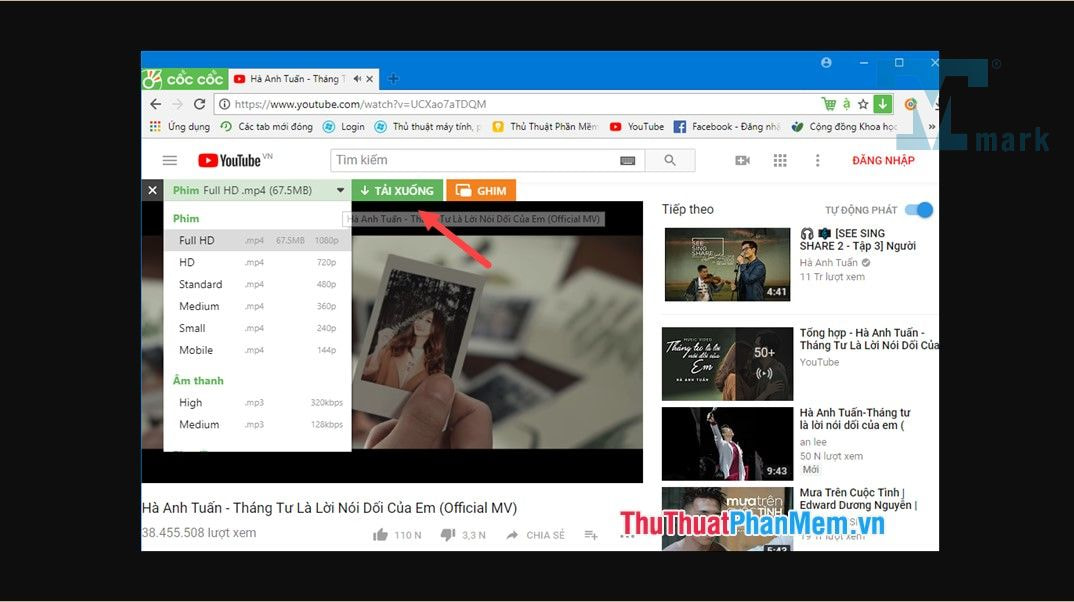Close the Hà Anh Tuấn tab
The image size is (1074, 602).
pos(370,79)
